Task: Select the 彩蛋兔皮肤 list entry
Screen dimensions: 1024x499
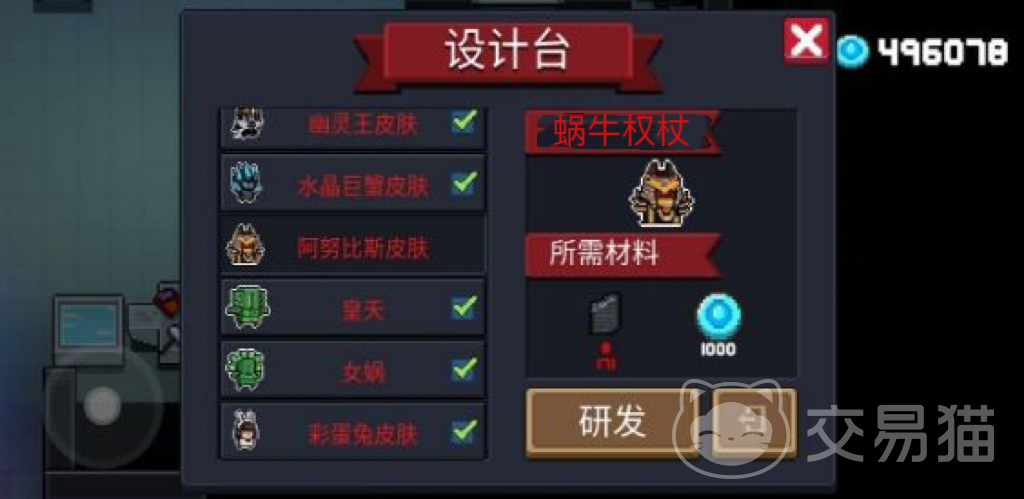Action: (x=353, y=431)
